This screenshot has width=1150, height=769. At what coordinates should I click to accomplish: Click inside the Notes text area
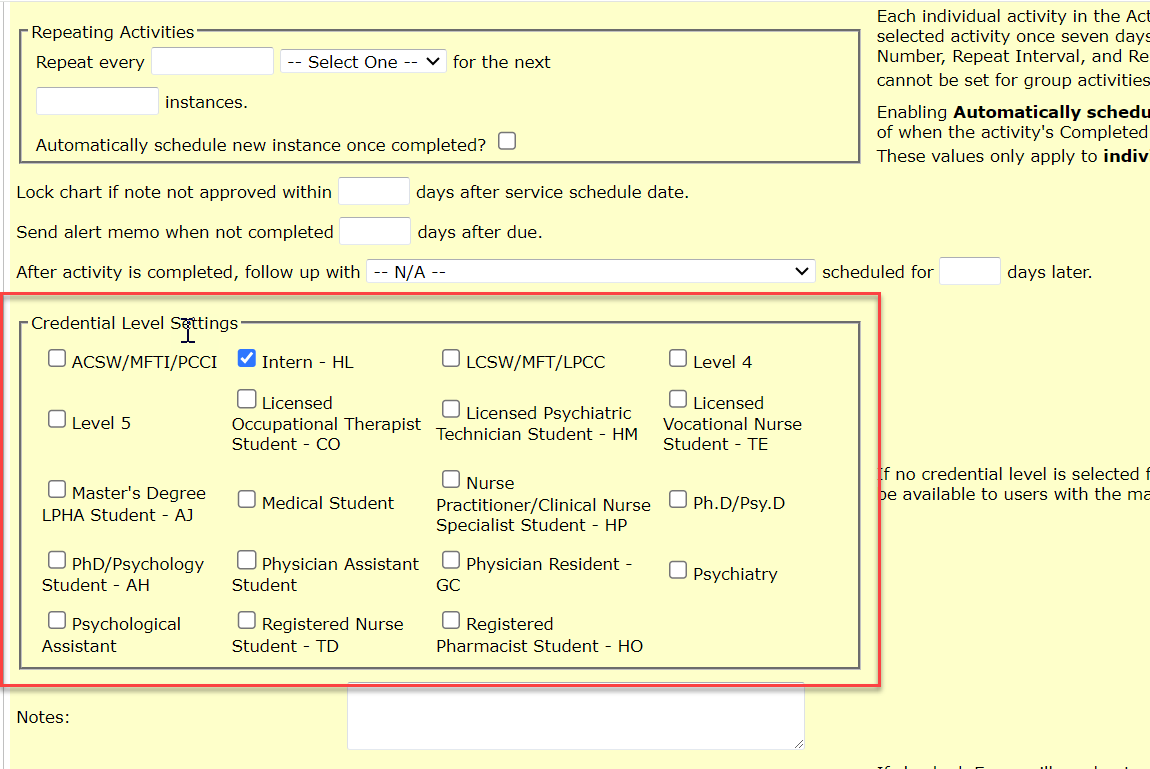[x=576, y=716]
